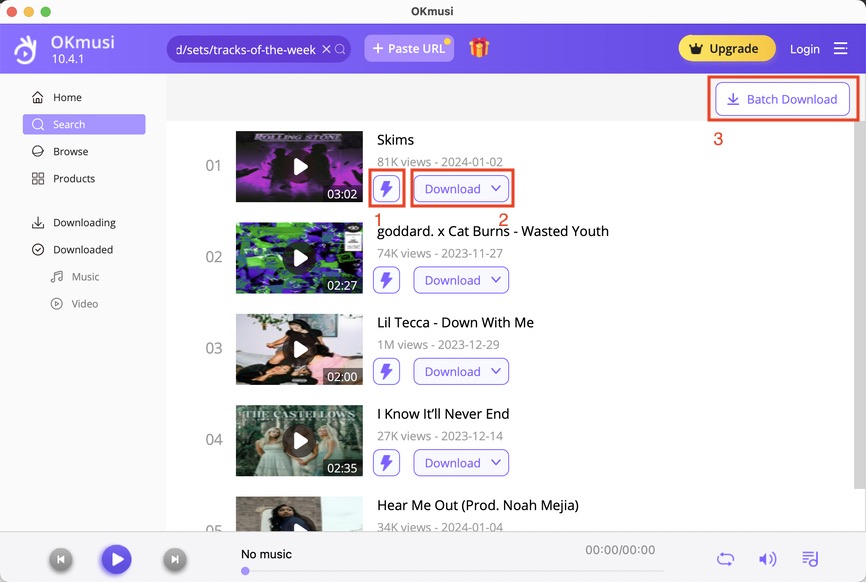Click the OKmusi rabbit logo
This screenshot has height=582, width=866.
tap(25, 48)
